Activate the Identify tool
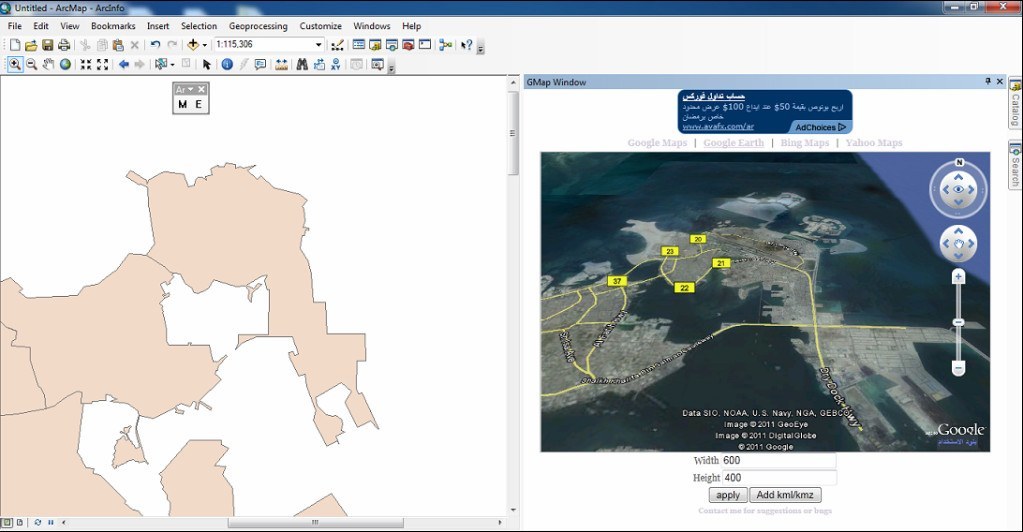Screen dimensions: 1023x532 click(227, 65)
